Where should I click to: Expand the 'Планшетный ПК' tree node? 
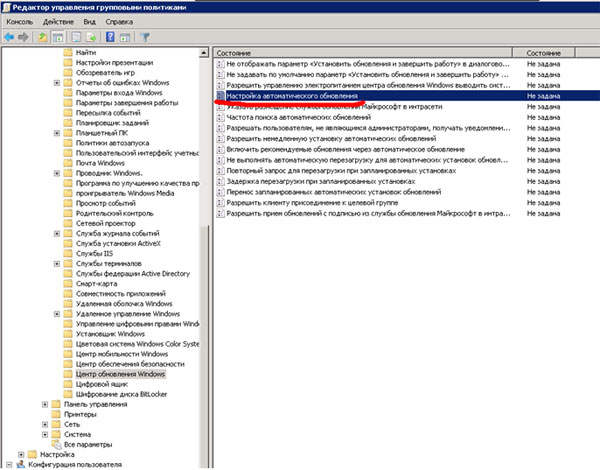click(57, 133)
